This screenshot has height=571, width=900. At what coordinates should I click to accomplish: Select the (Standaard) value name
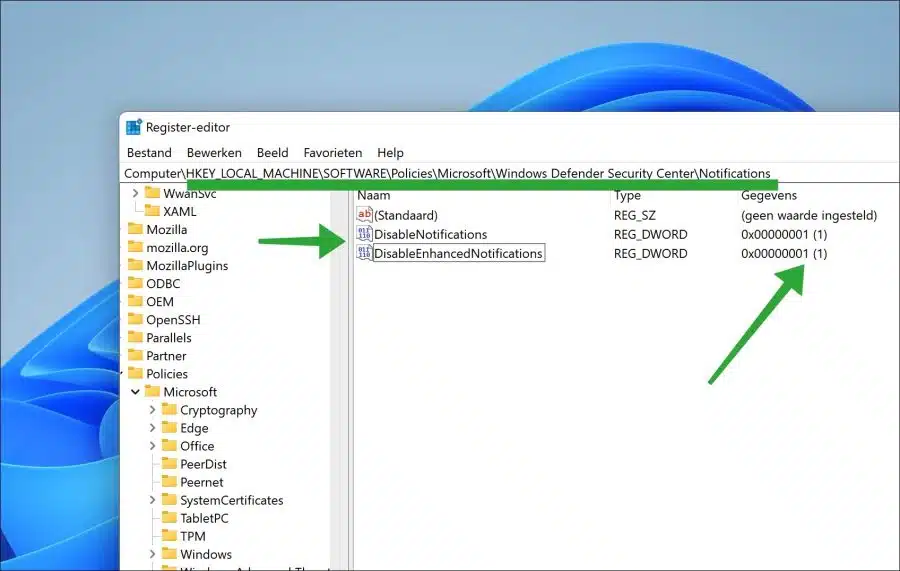point(406,215)
